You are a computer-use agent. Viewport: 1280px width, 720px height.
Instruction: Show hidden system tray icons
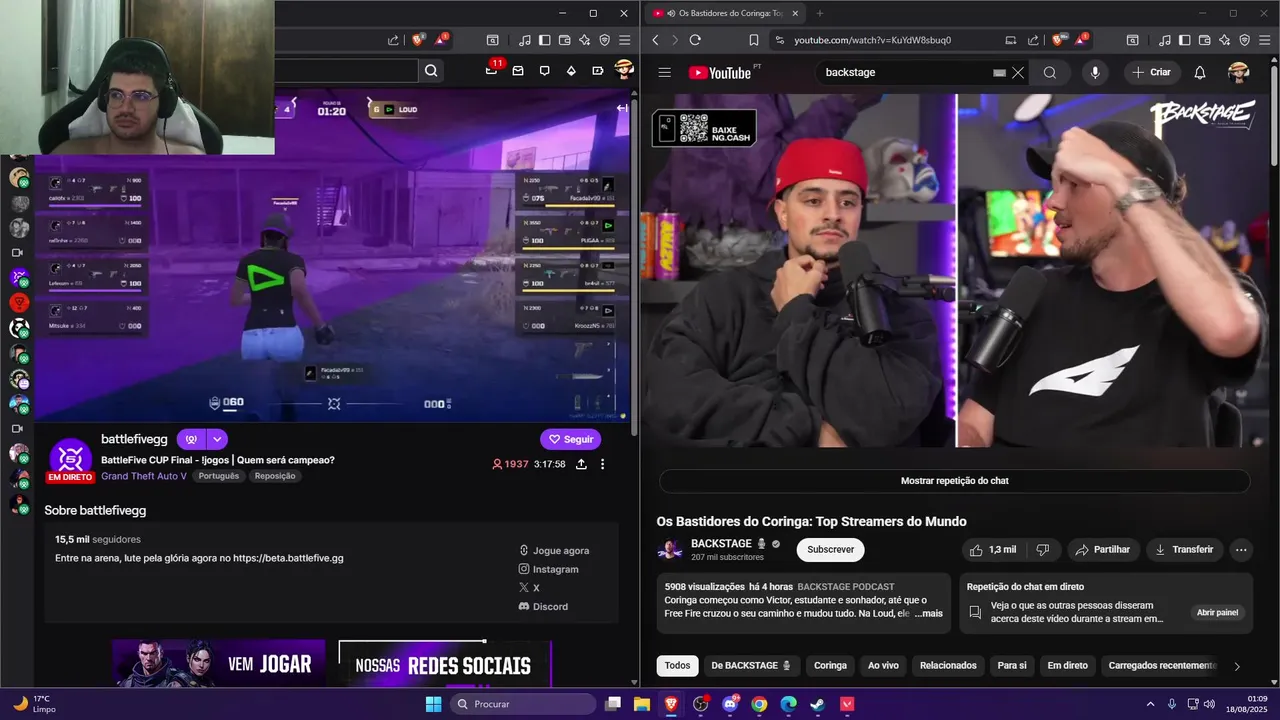pyautogui.click(x=1150, y=704)
